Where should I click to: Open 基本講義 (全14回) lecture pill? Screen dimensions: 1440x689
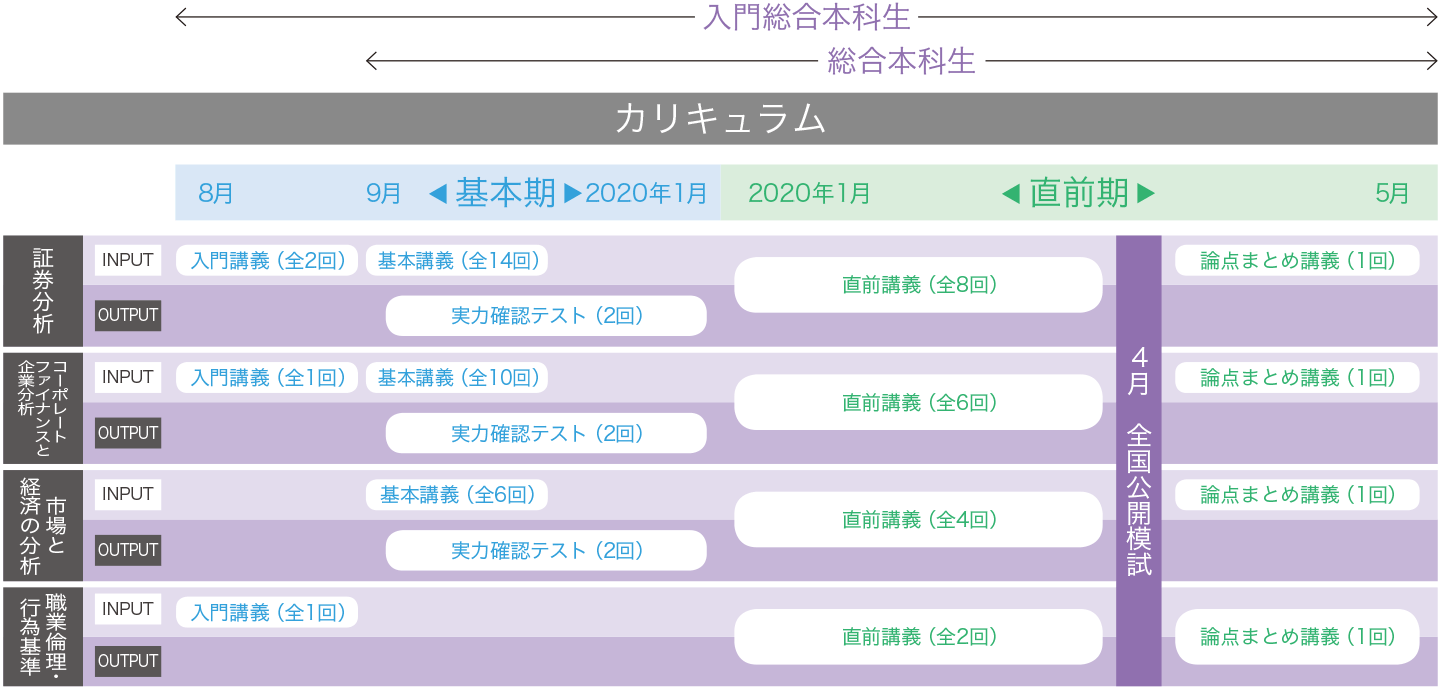point(458,261)
